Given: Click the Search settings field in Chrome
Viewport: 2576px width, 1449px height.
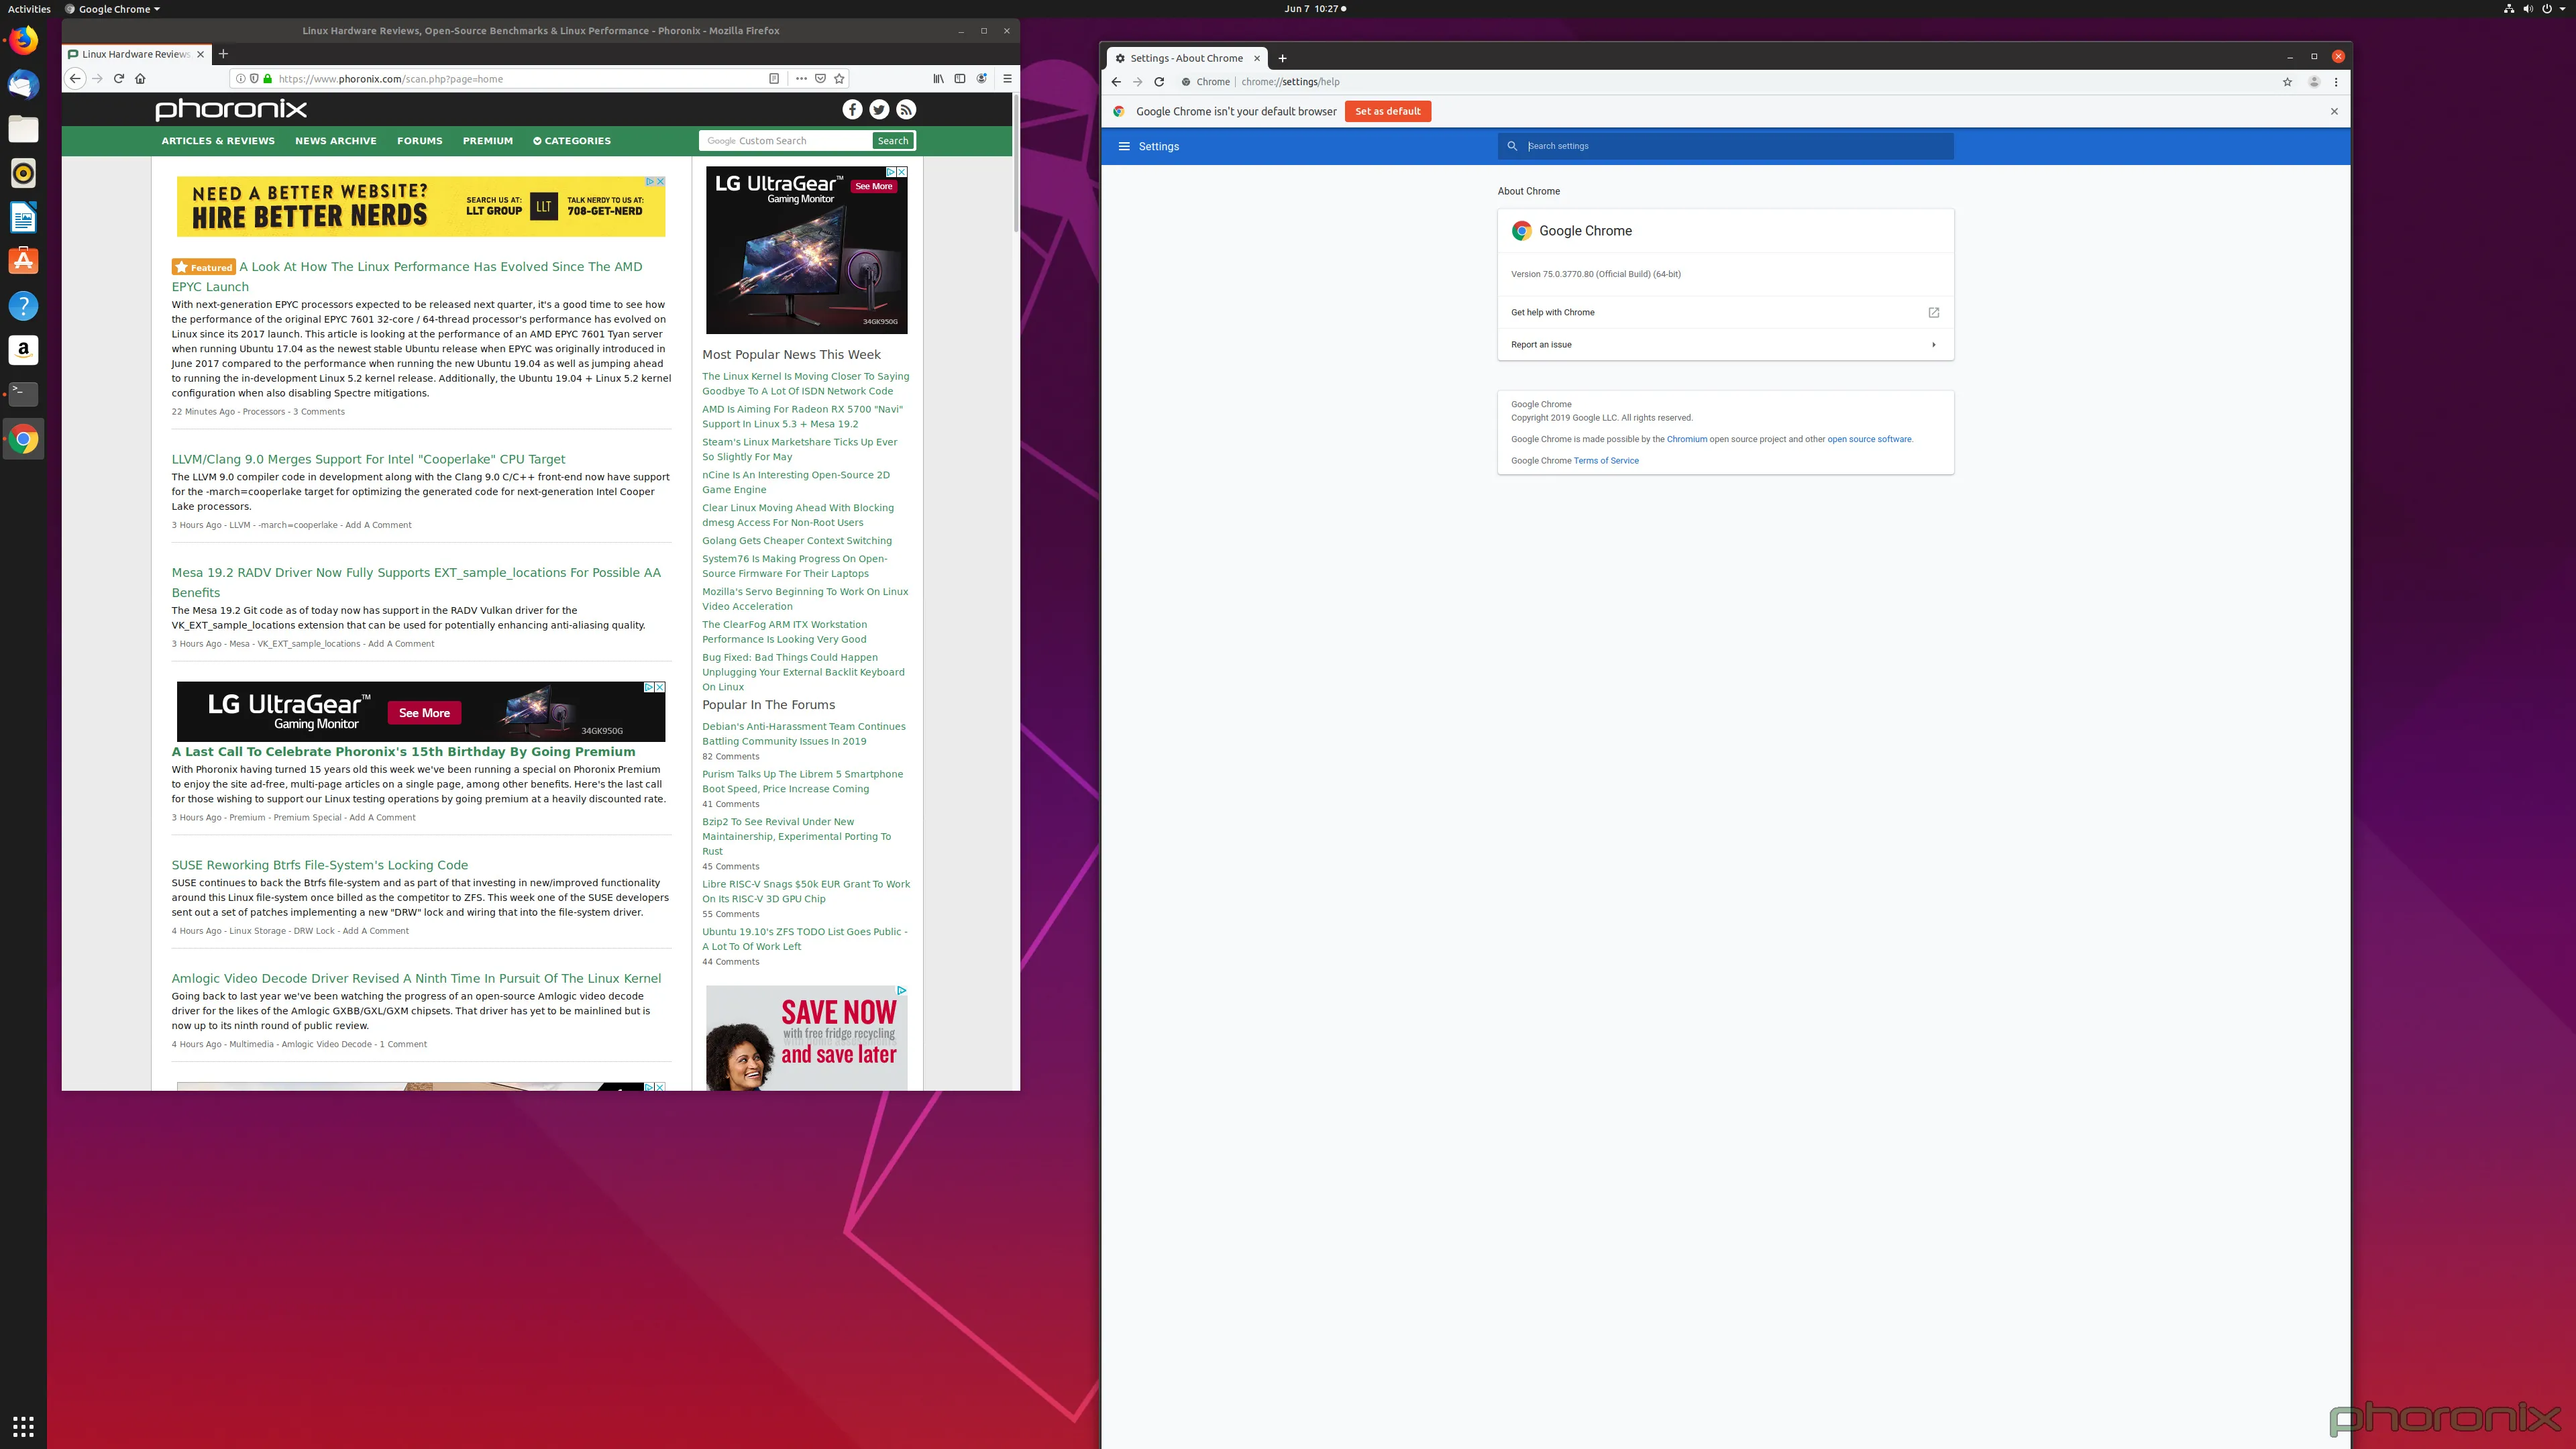Looking at the screenshot, I should click(1725, 146).
